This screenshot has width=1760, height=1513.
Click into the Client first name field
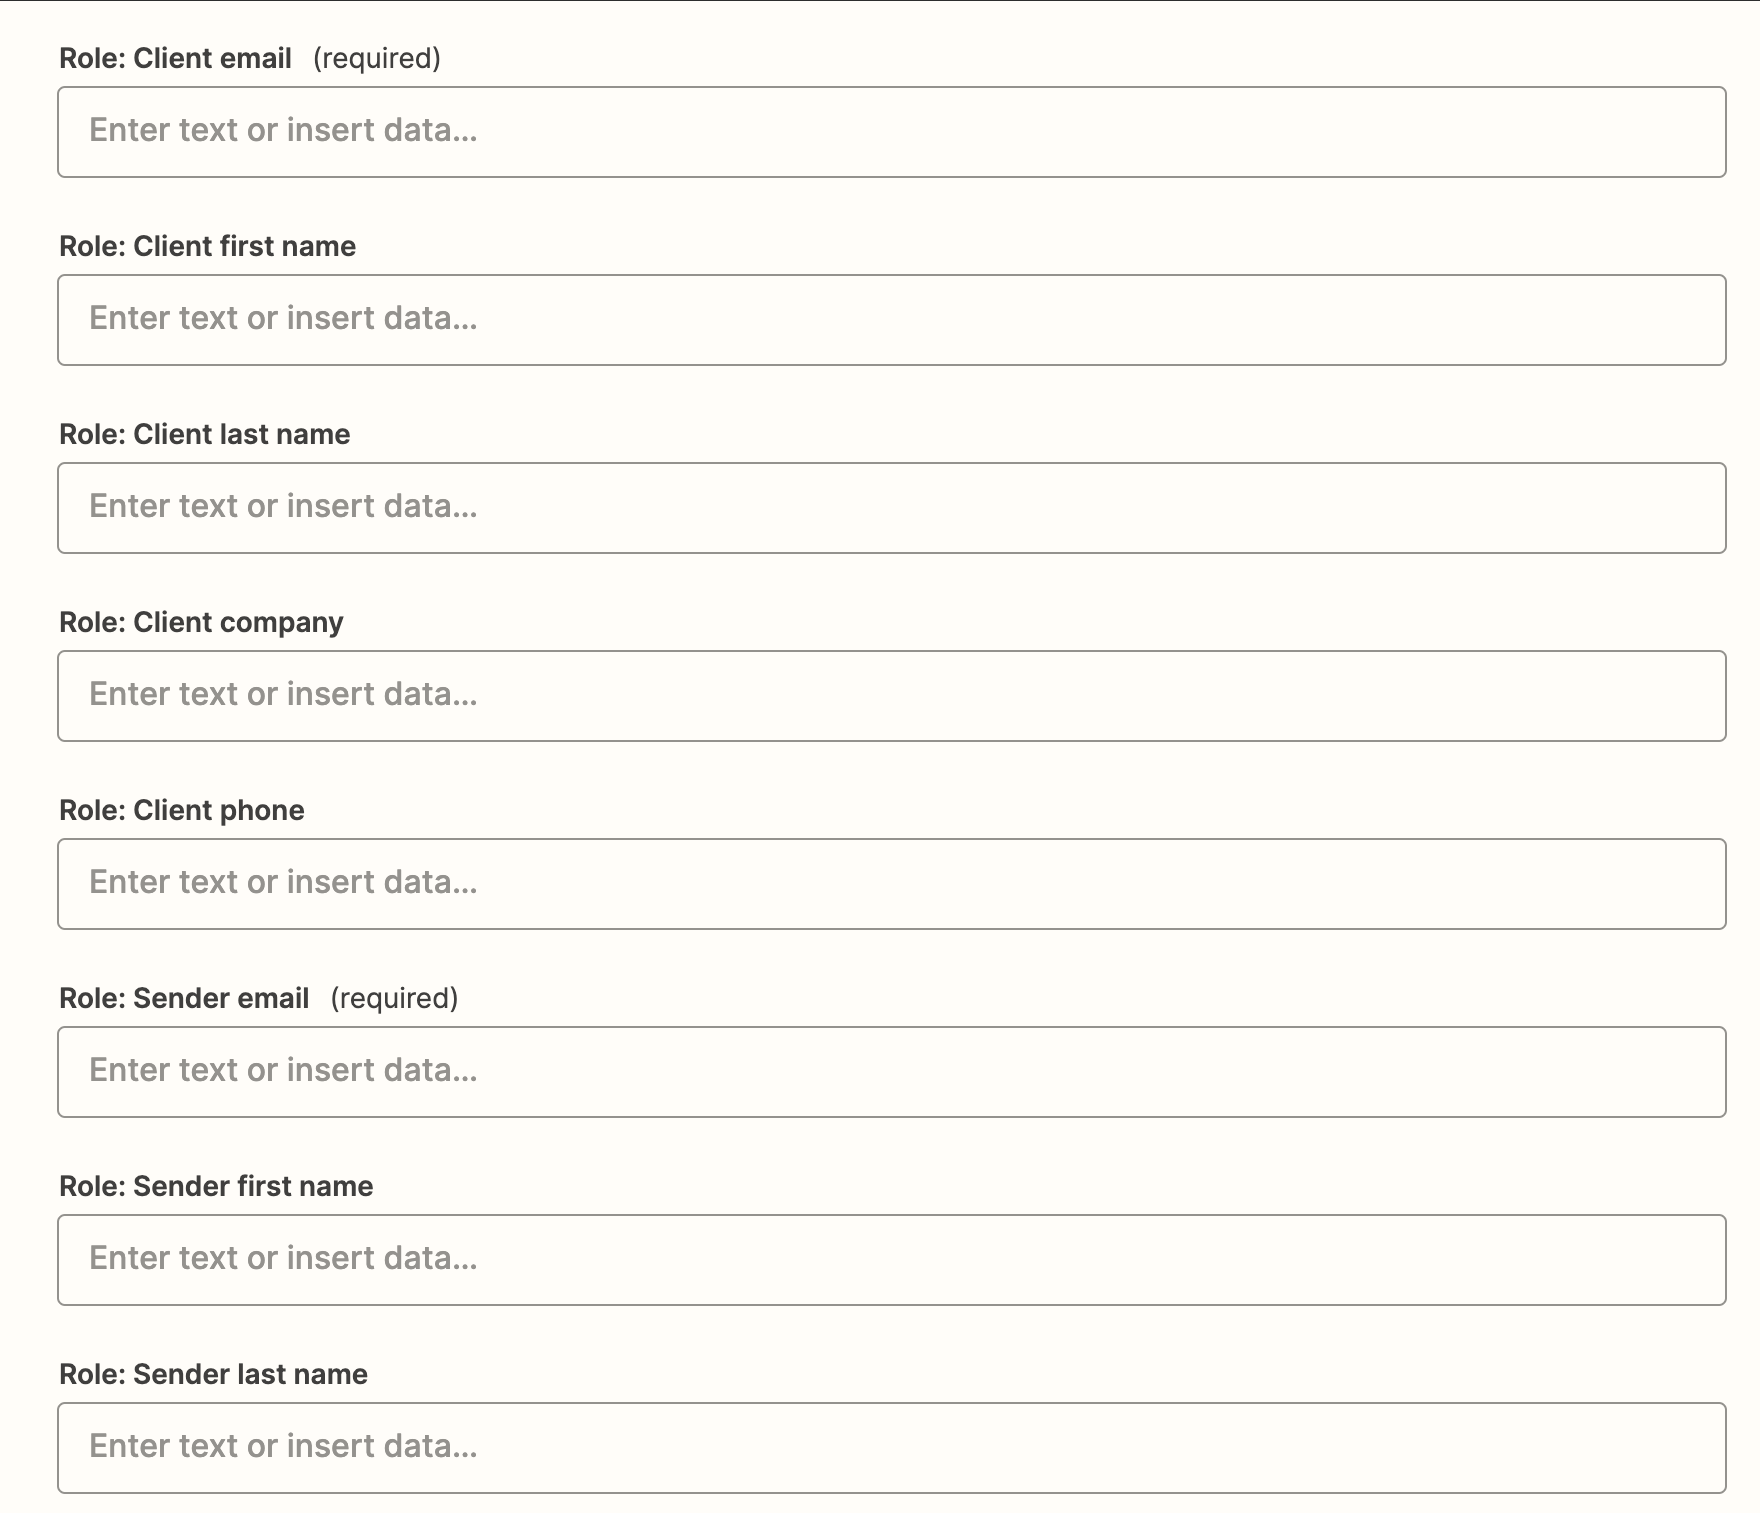[892, 320]
